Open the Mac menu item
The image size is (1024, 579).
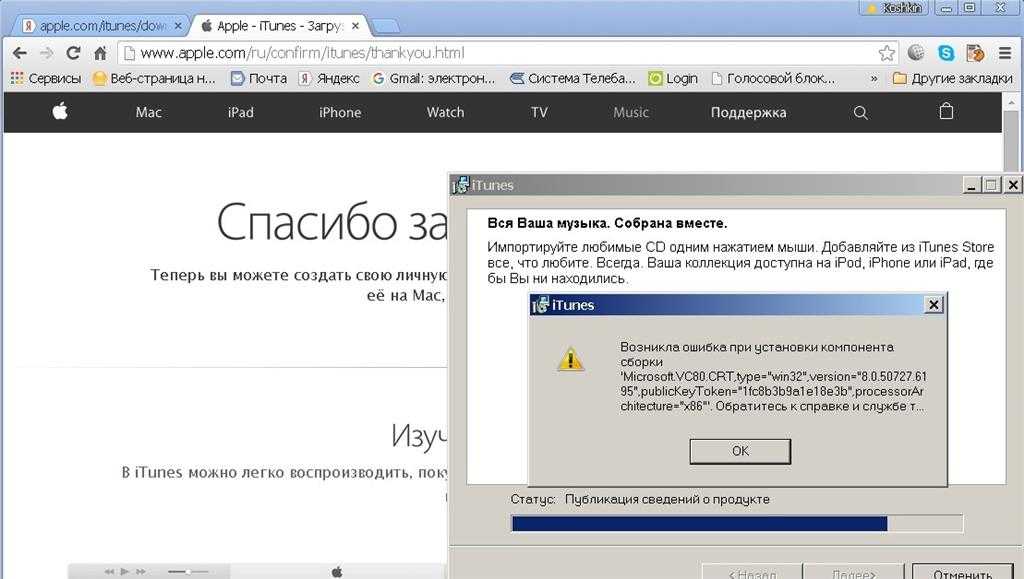click(x=148, y=112)
